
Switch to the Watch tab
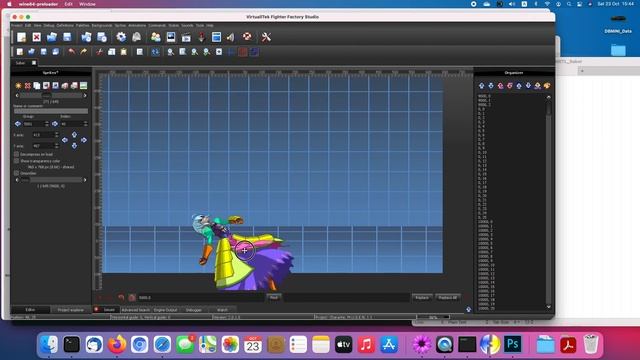[222, 310]
